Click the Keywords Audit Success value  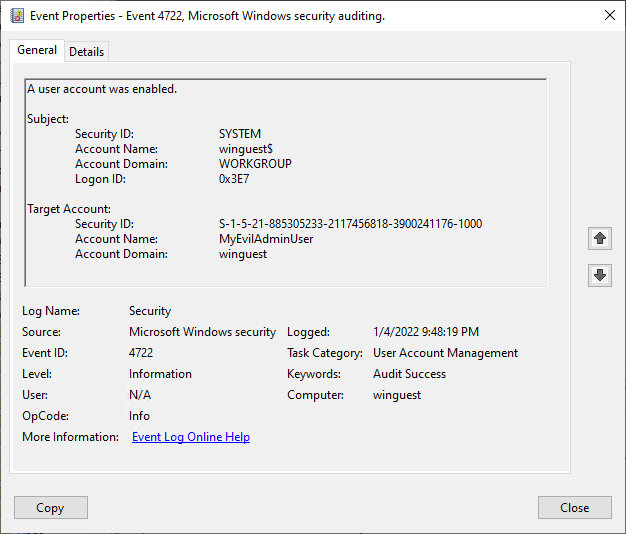click(x=409, y=374)
